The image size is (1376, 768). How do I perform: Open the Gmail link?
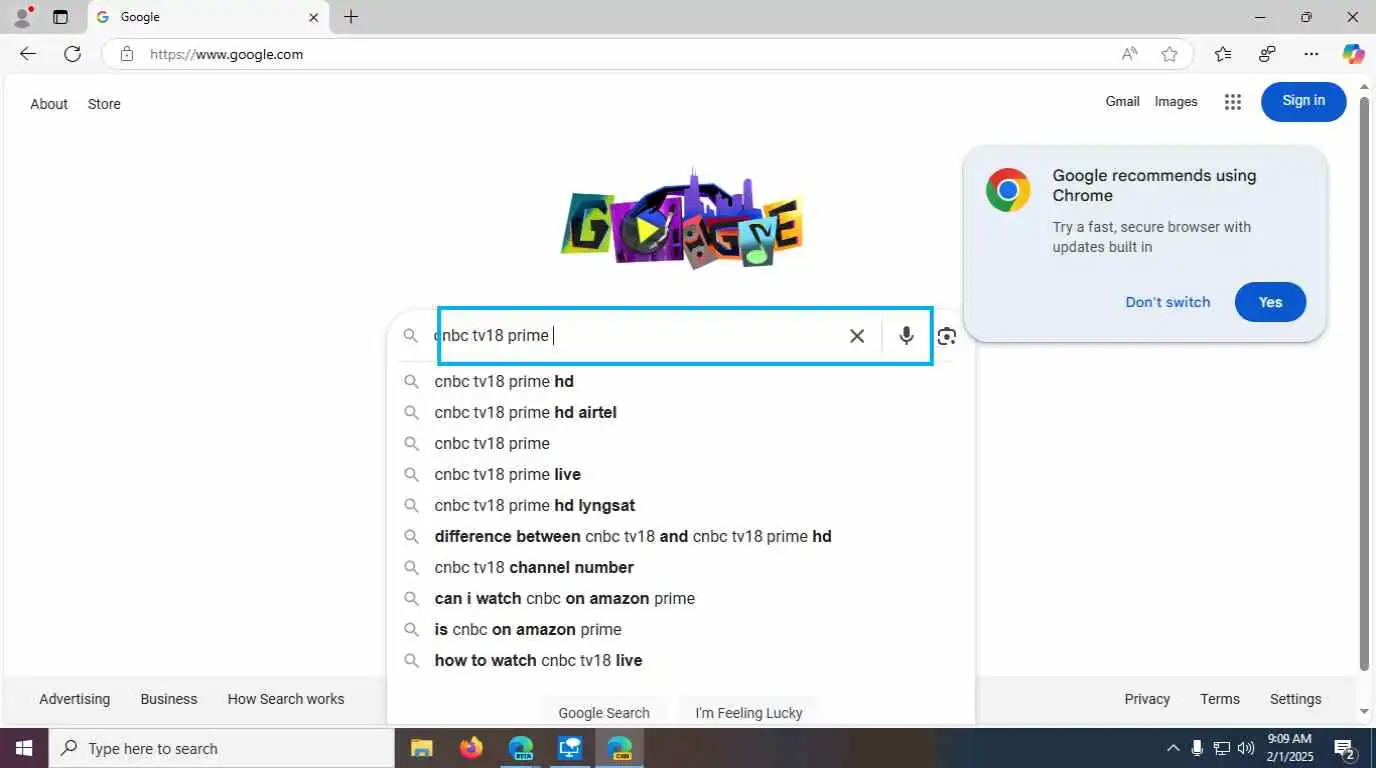coord(1122,101)
